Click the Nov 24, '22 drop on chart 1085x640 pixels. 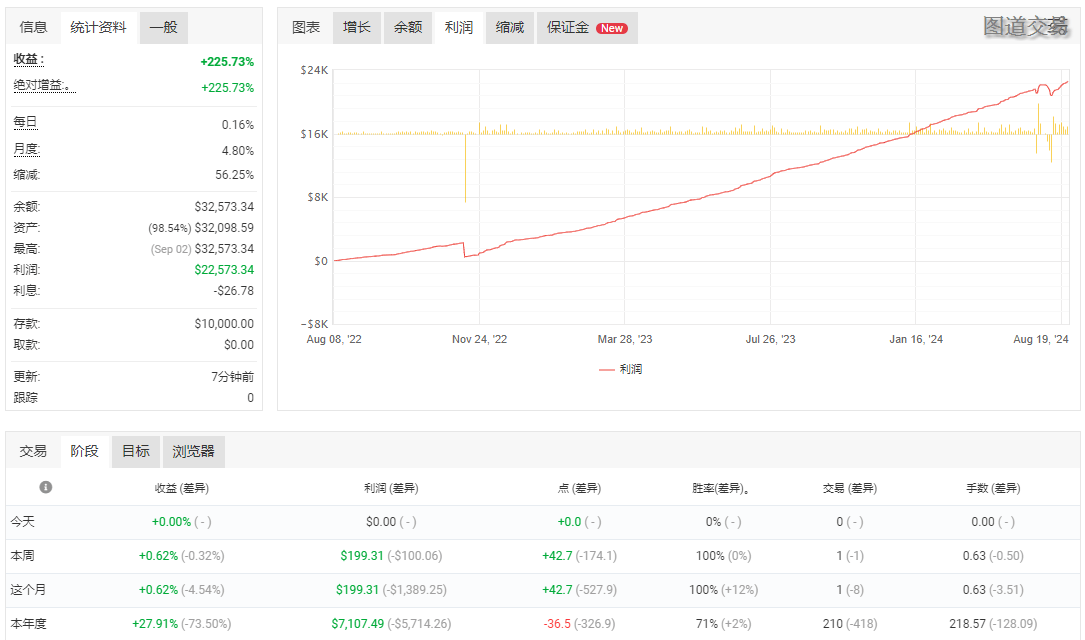pos(465,250)
